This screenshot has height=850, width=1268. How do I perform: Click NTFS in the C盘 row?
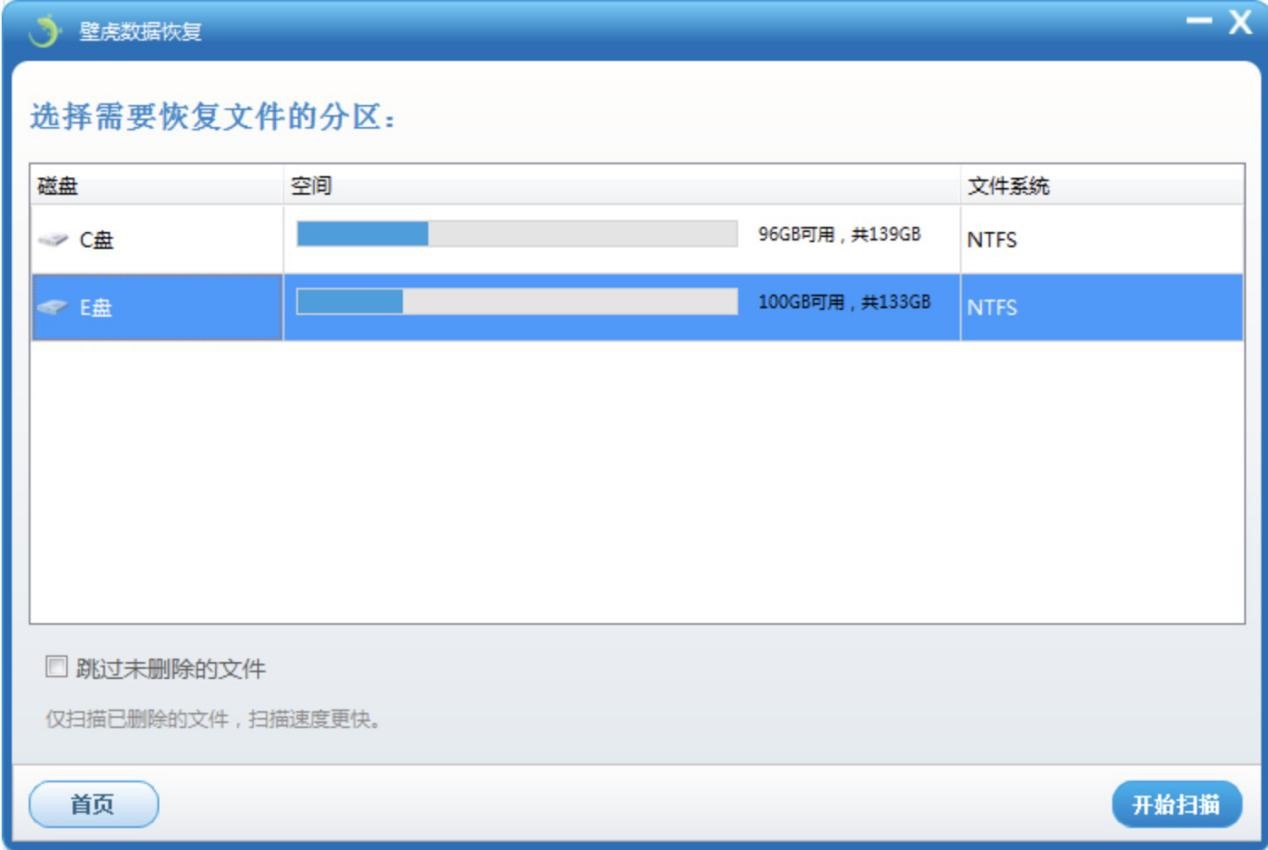point(992,241)
